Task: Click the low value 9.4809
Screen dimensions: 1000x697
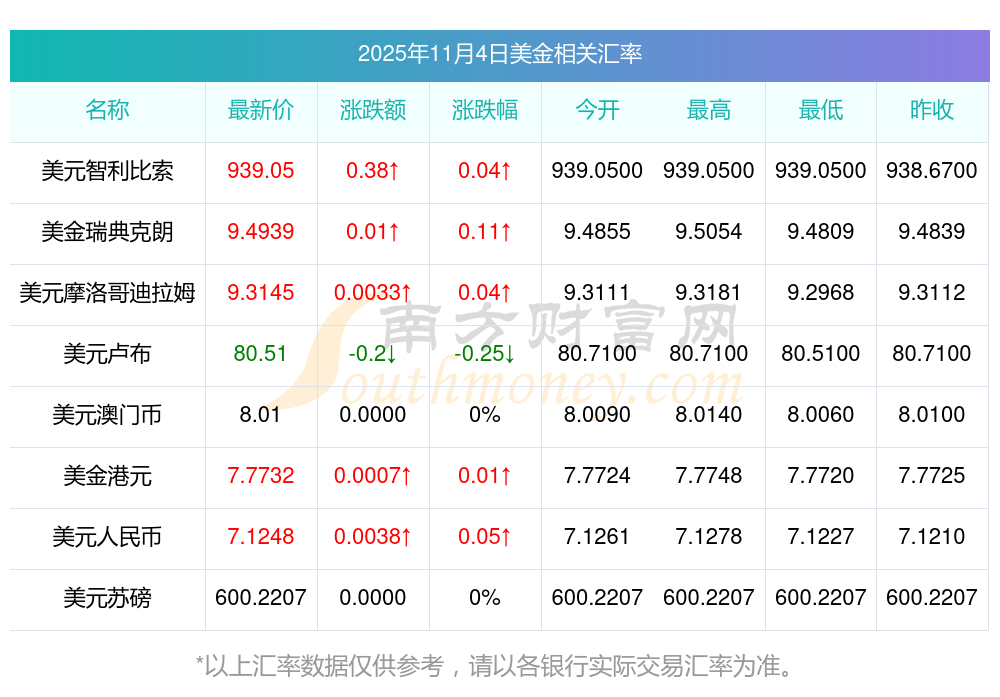Action: coord(821,231)
